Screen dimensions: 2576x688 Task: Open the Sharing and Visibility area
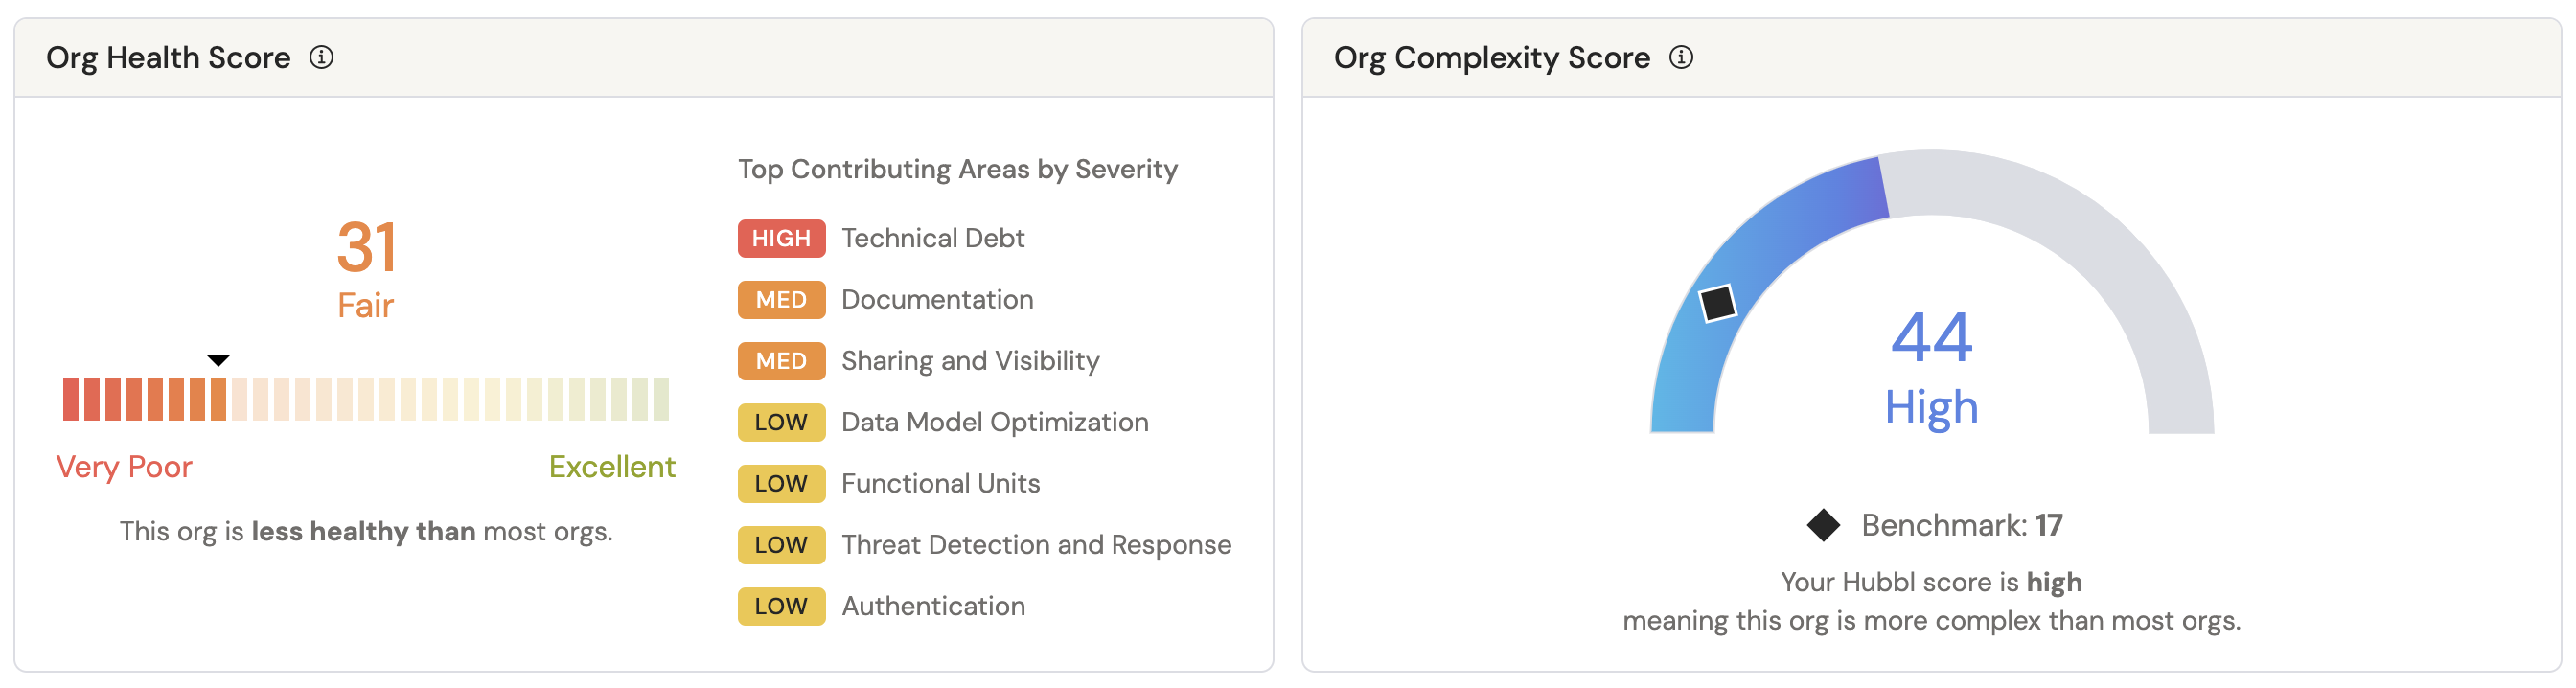click(970, 361)
